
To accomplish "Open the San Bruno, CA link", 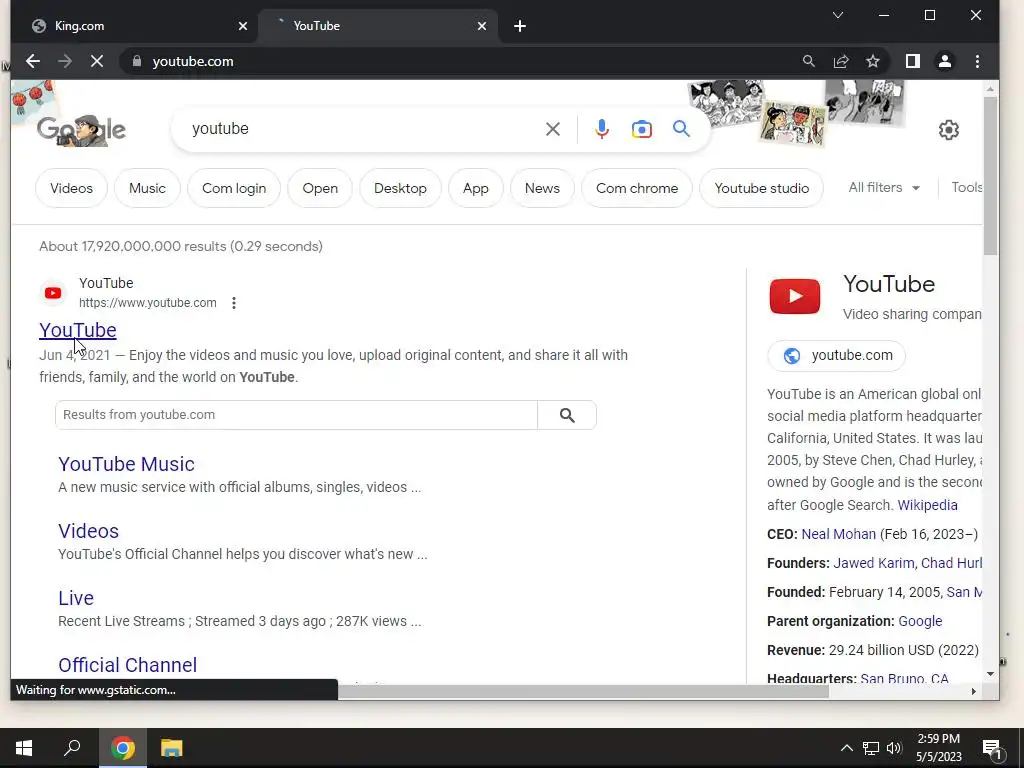I will click(904, 678).
